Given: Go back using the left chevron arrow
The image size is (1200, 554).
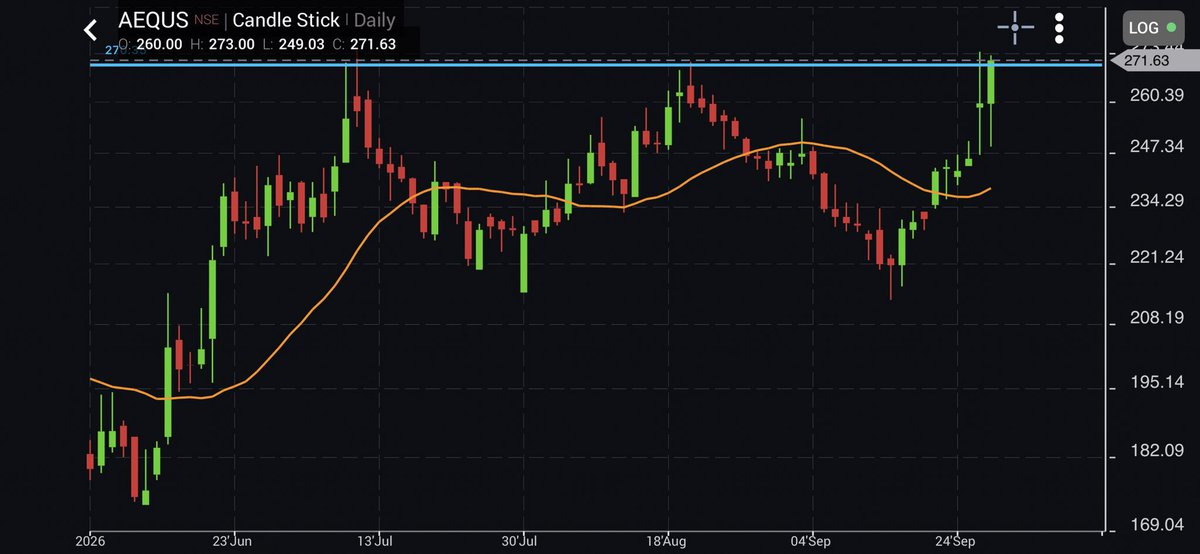Looking at the screenshot, I should 90,30.
